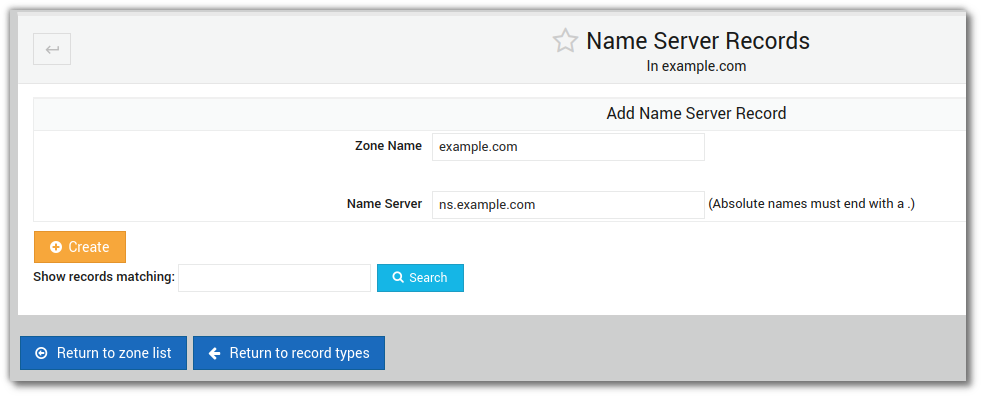Click the 'In example.com' subtitle text
The height and width of the screenshot is (397, 982).
696,66
